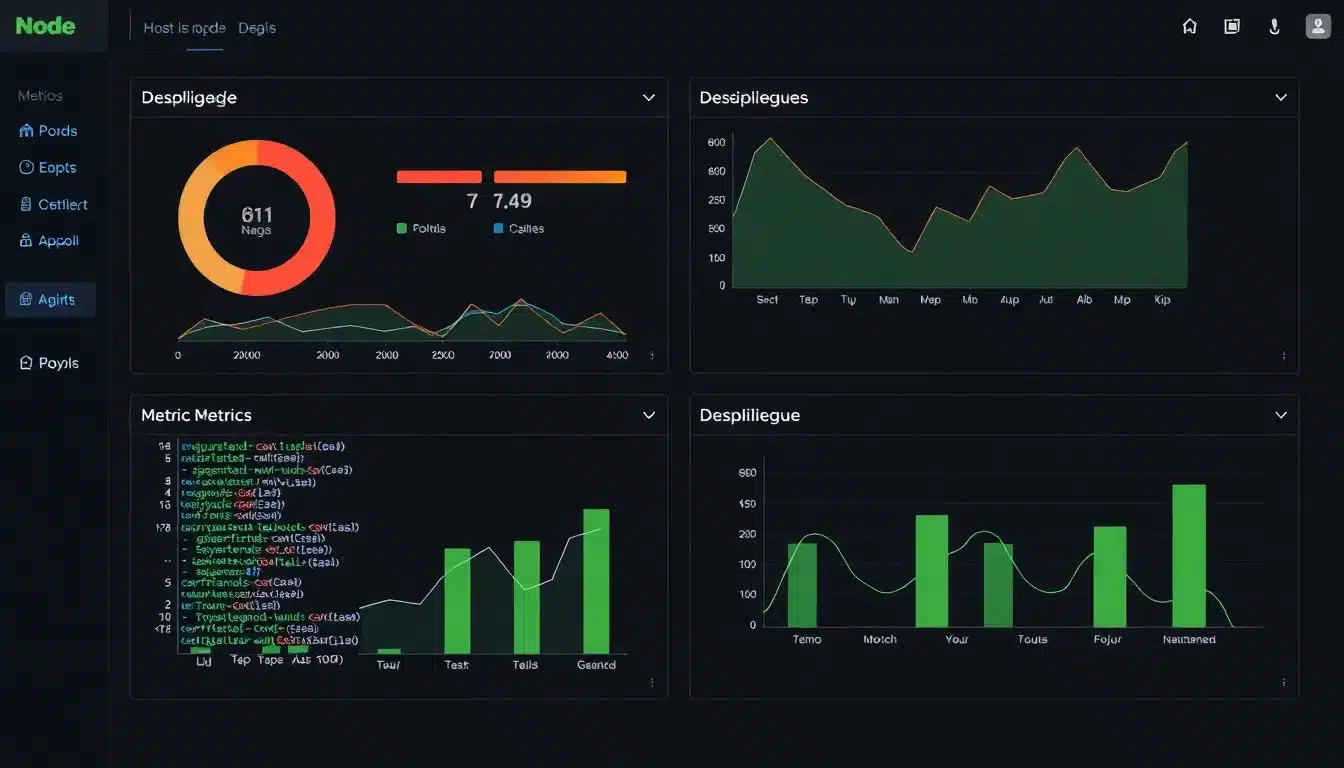
Task: Click the Node logo in the corner
Action: pyautogui.click(x=45, y=25)
